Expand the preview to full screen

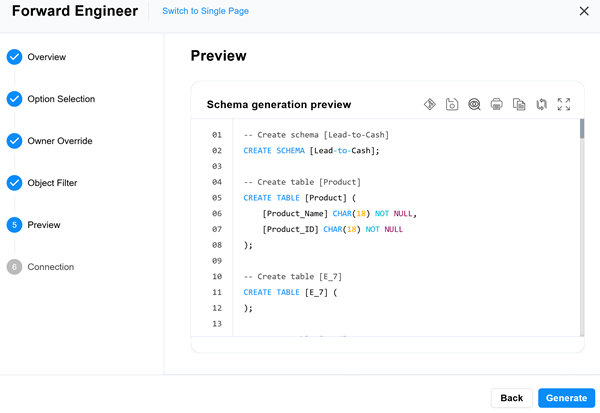pos(564,104)
